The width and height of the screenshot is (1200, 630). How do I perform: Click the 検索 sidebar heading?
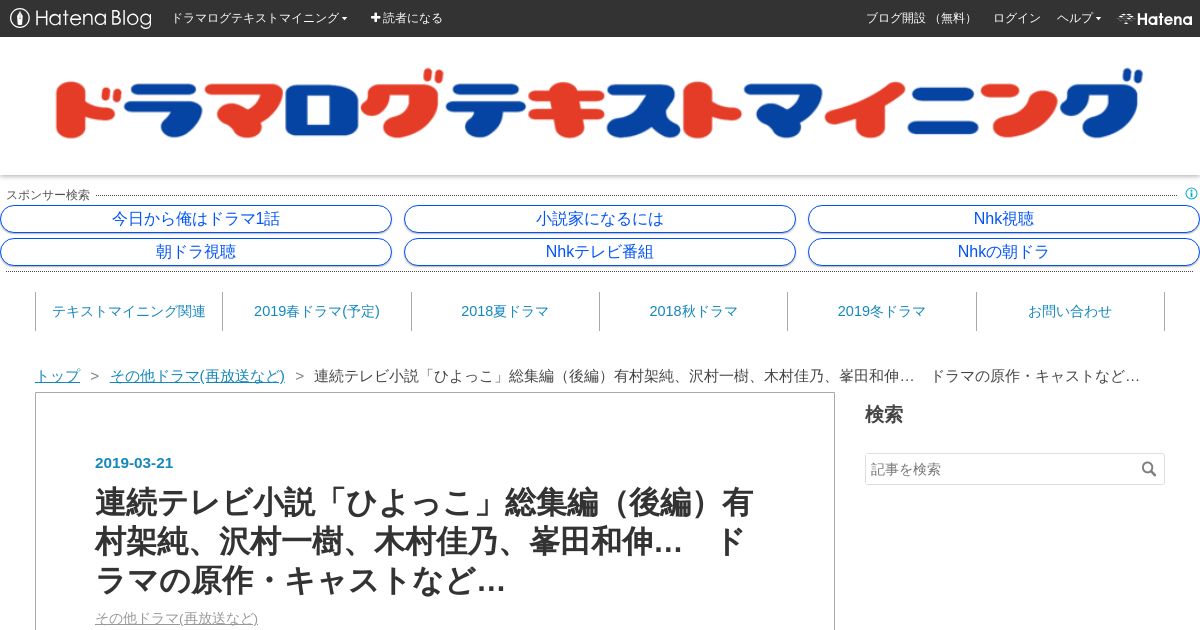(884, 414)
